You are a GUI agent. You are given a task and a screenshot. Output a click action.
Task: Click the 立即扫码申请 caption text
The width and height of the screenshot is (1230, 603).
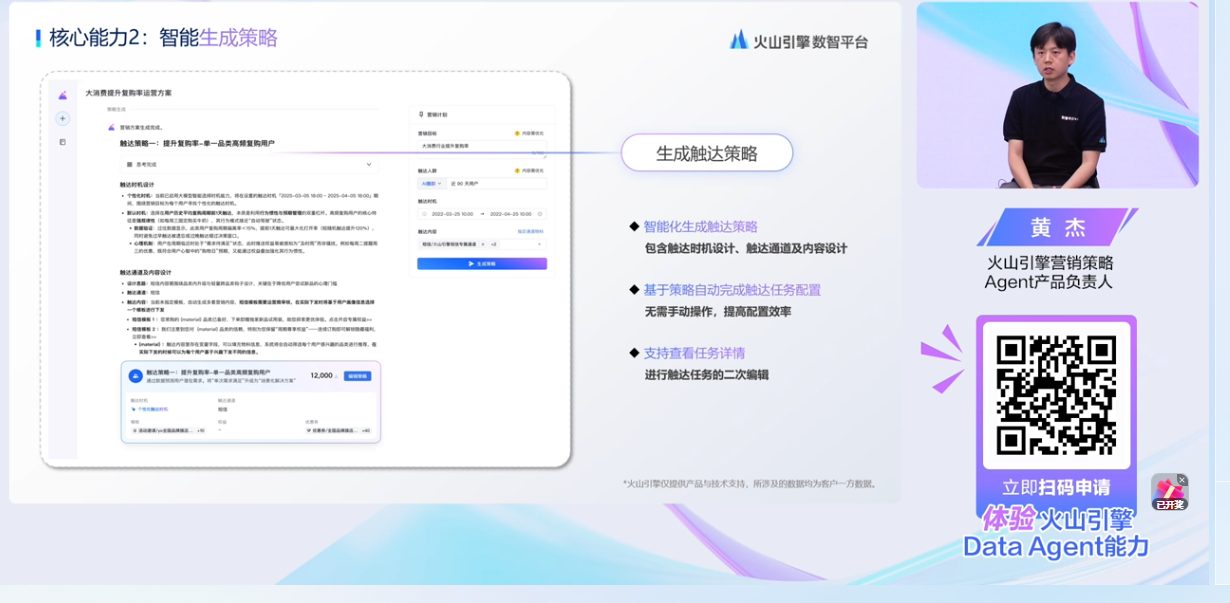tap(1056, 488)
